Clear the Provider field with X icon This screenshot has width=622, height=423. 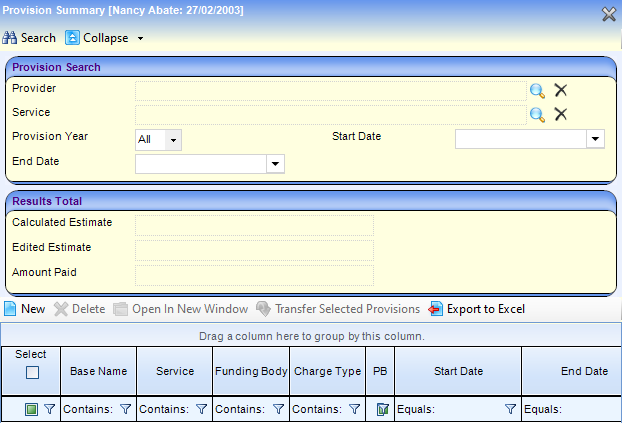(561, 89)
